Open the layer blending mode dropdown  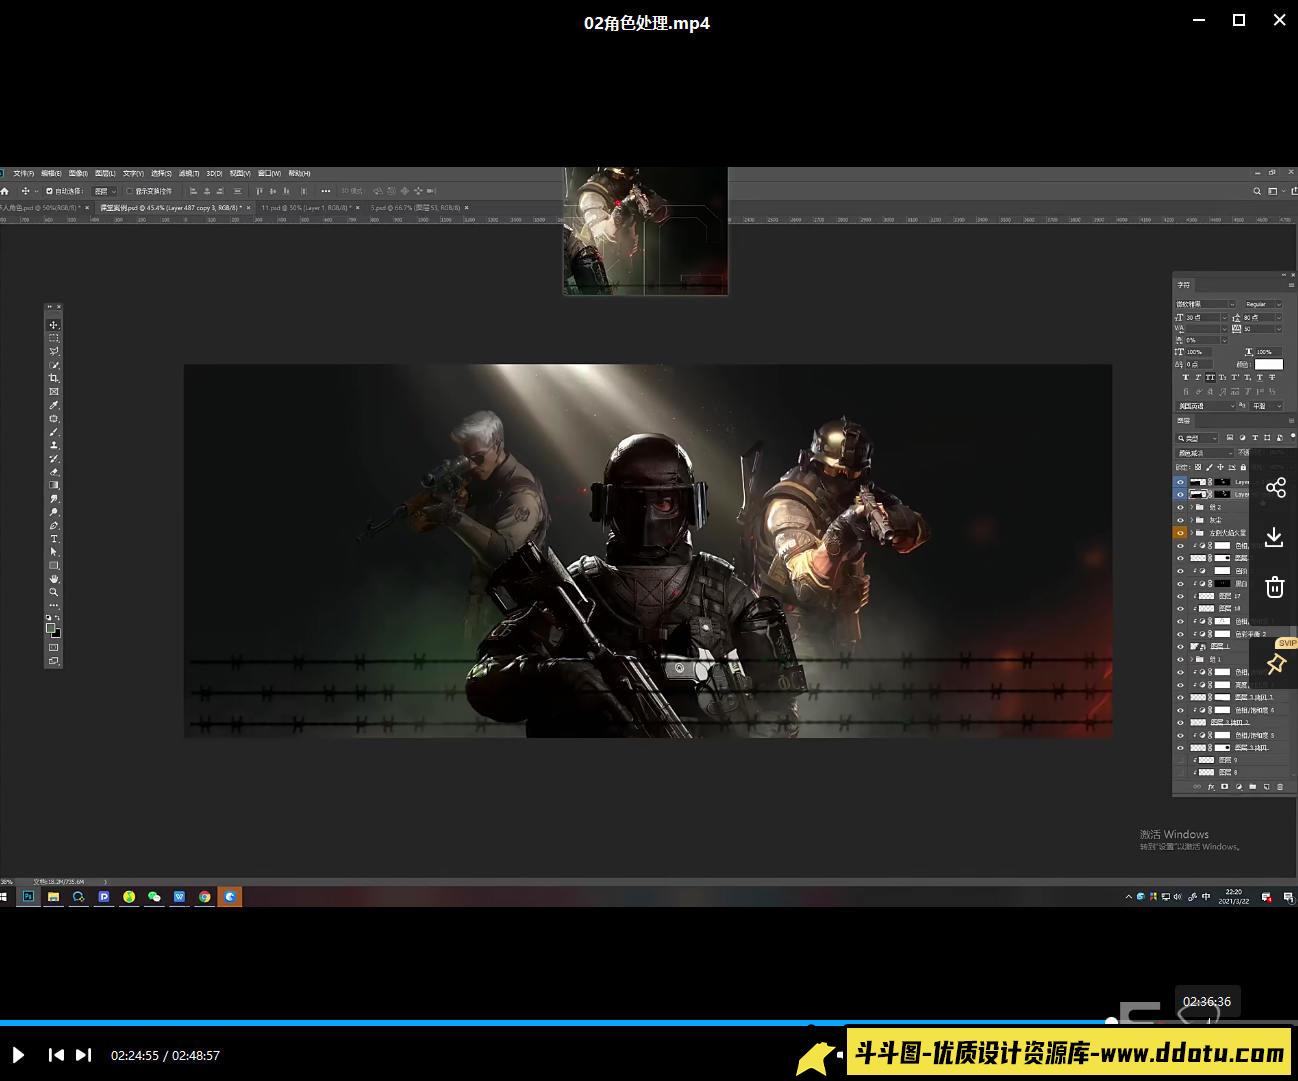coord(1204,453)
